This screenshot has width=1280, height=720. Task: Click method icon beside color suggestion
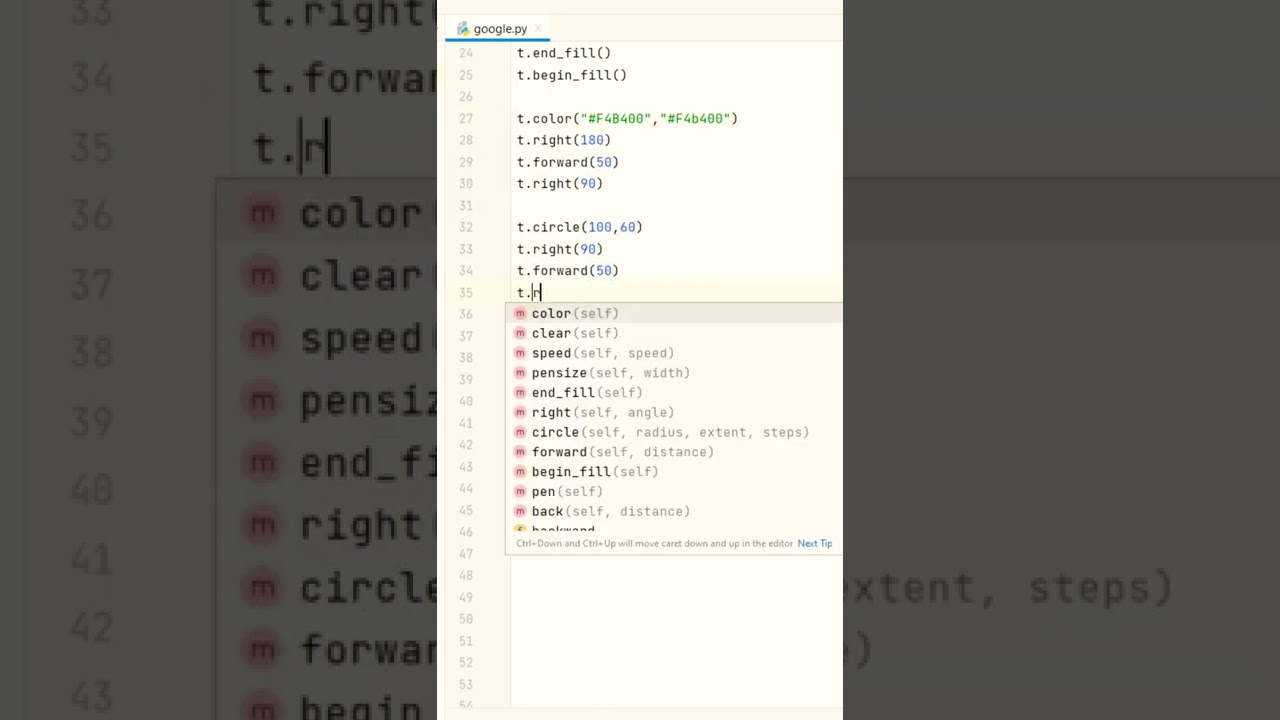[520, 314]
